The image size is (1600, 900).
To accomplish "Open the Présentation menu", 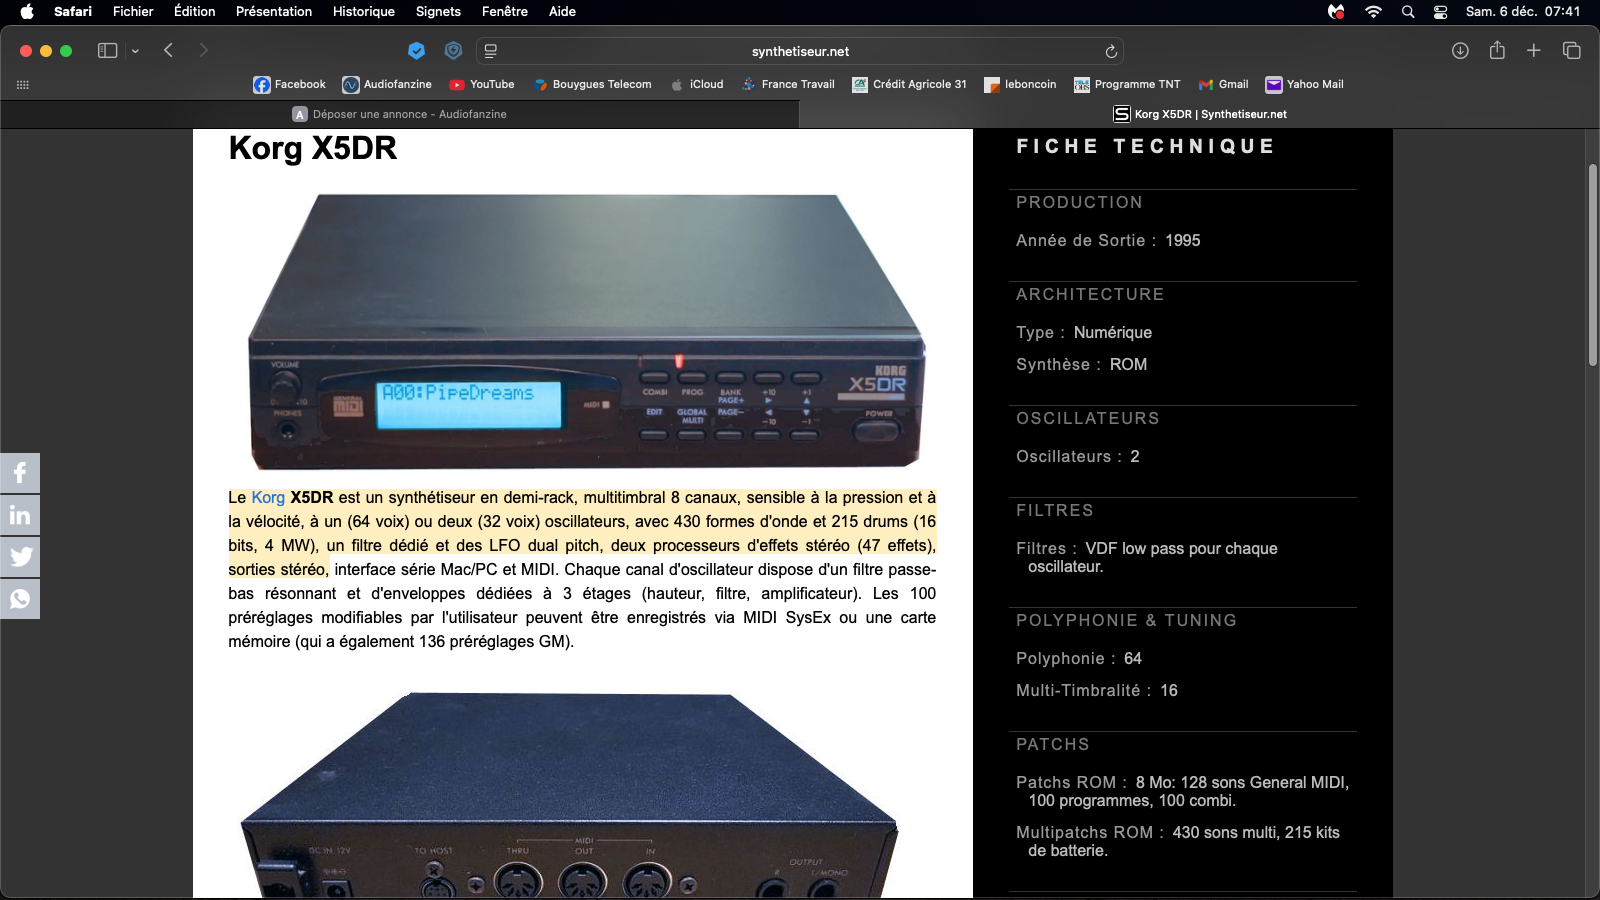I will click(x=274, y=12).
